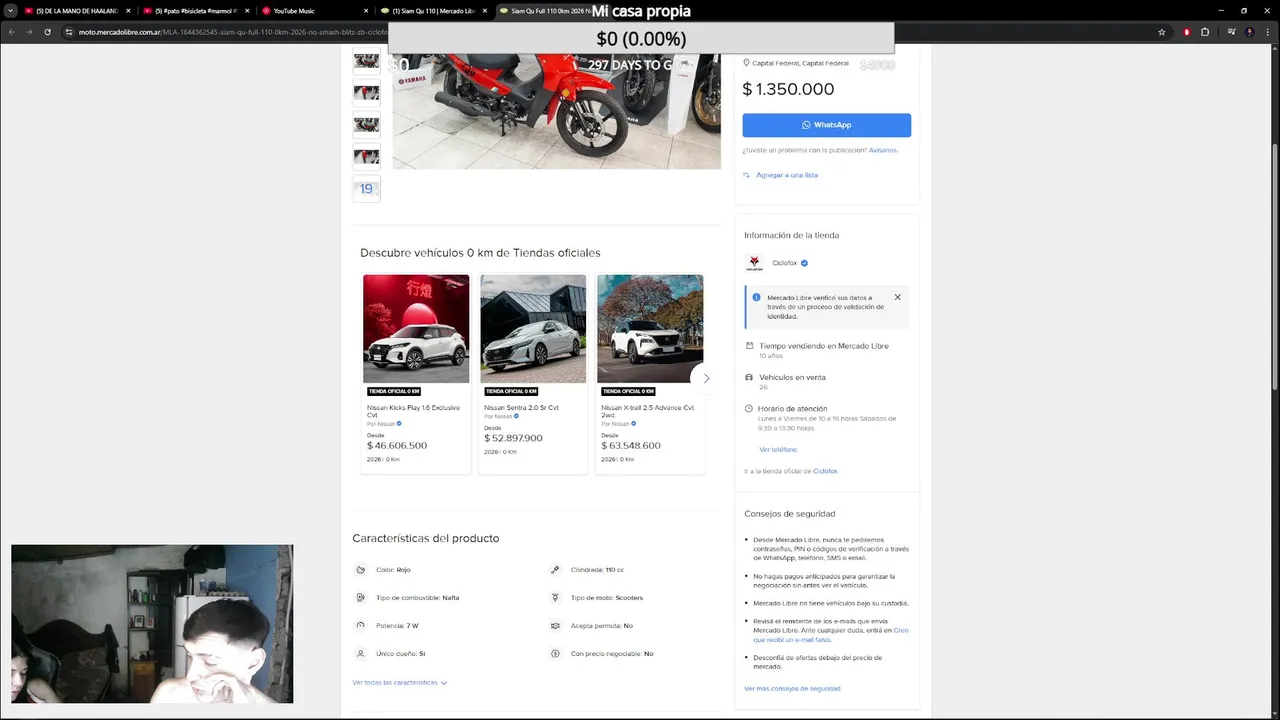The image size is (1280, 720).
Task: Click Ver más consejos de seguridad
Action: click(792, 688)
